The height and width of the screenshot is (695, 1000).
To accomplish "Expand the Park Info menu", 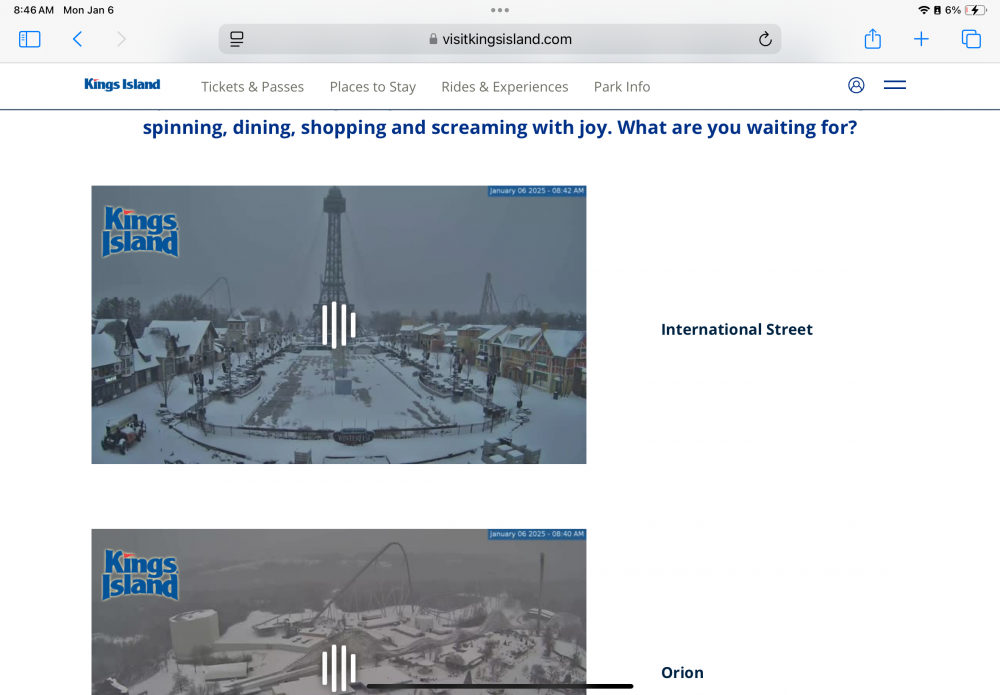I will click(x=621, y=87).
